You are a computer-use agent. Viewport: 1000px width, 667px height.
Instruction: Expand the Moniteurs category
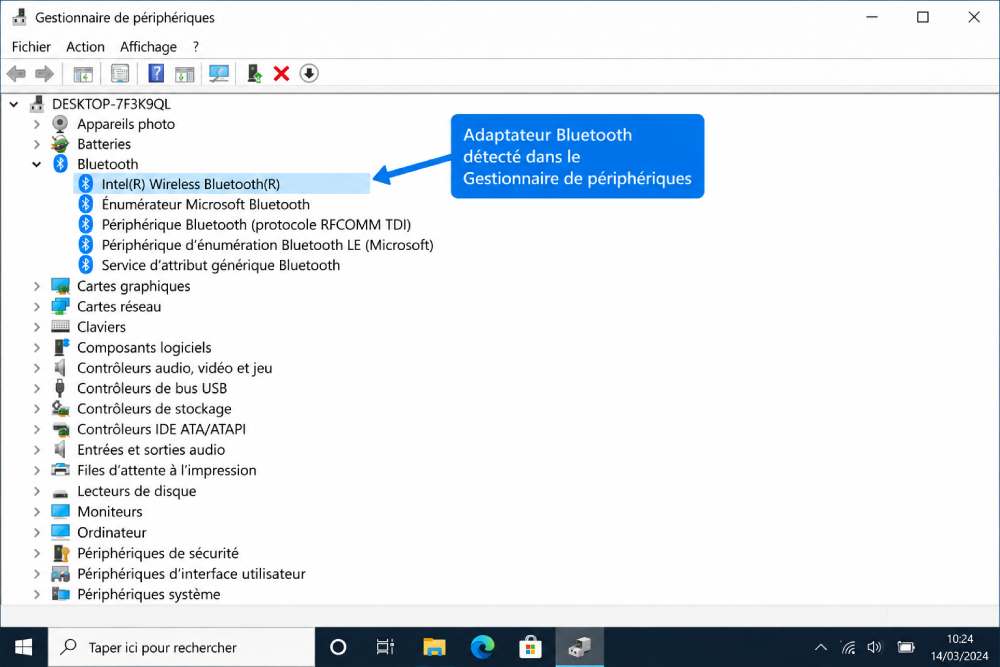[x=37, y=511]
